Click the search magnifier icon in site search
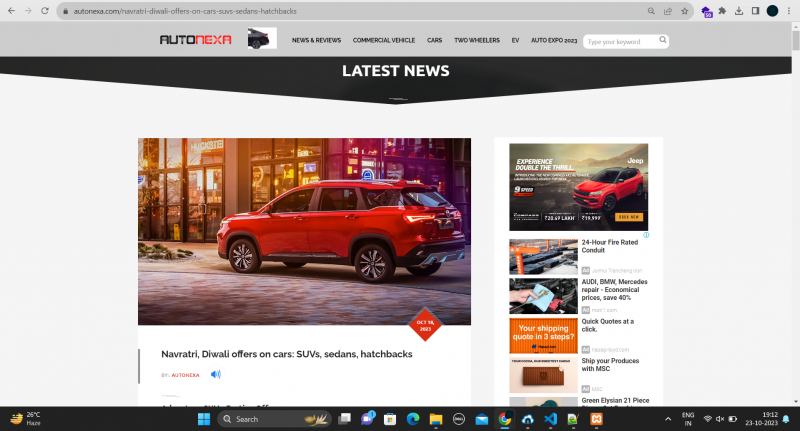800x431 pixels. (661, 41)
